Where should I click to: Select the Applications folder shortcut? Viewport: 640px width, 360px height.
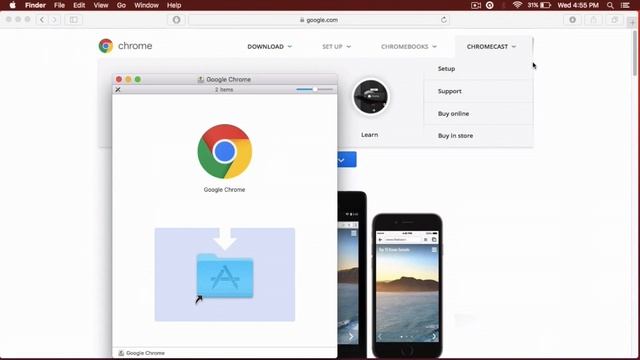pyautogui.click(x=224, y=276)
